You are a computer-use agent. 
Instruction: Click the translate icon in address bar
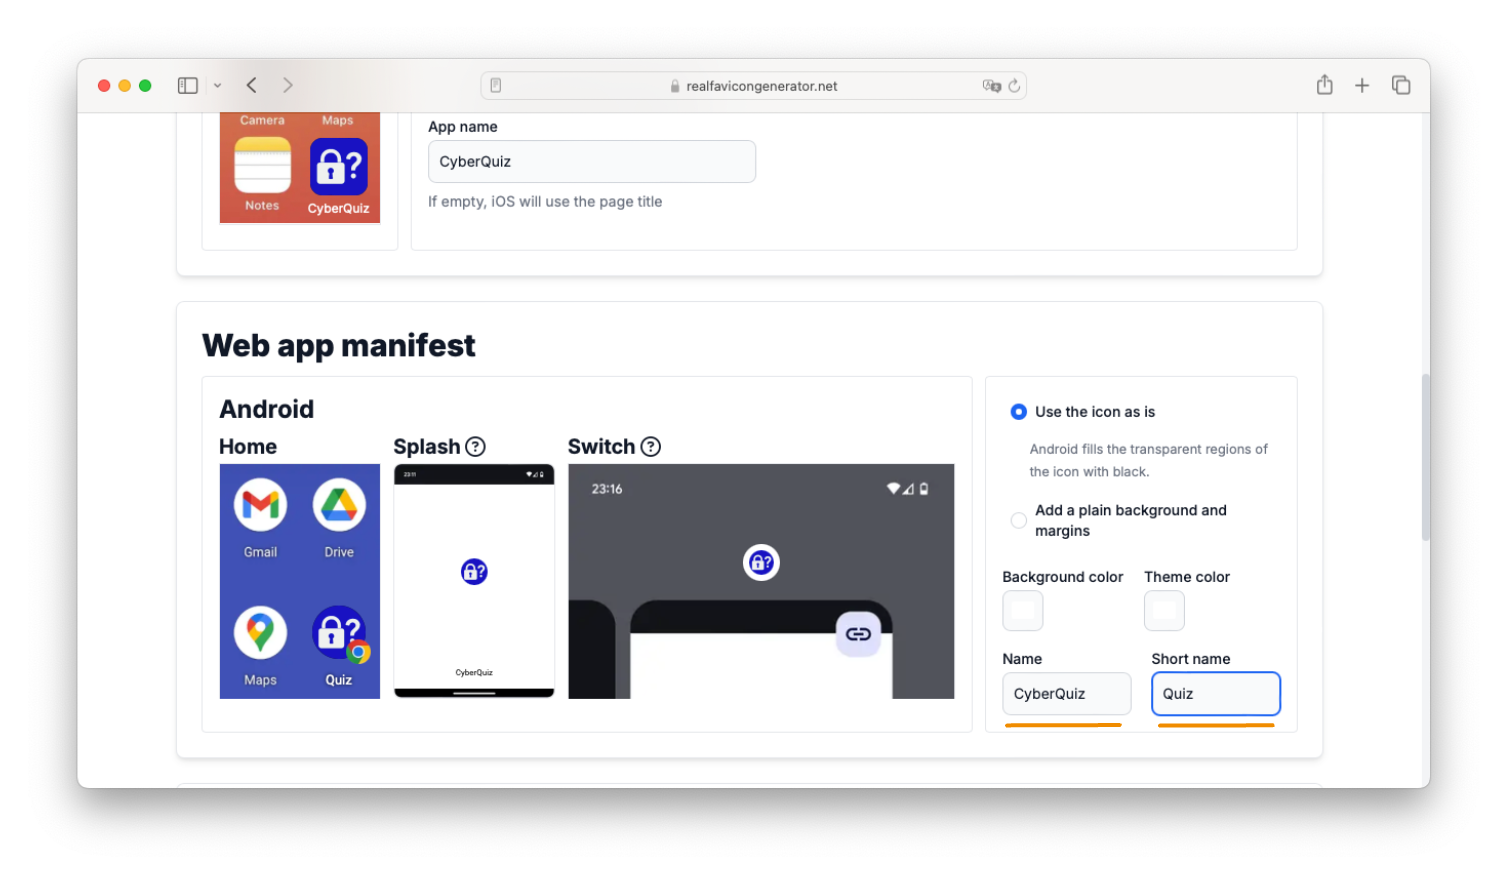click(x=991, y=86)
